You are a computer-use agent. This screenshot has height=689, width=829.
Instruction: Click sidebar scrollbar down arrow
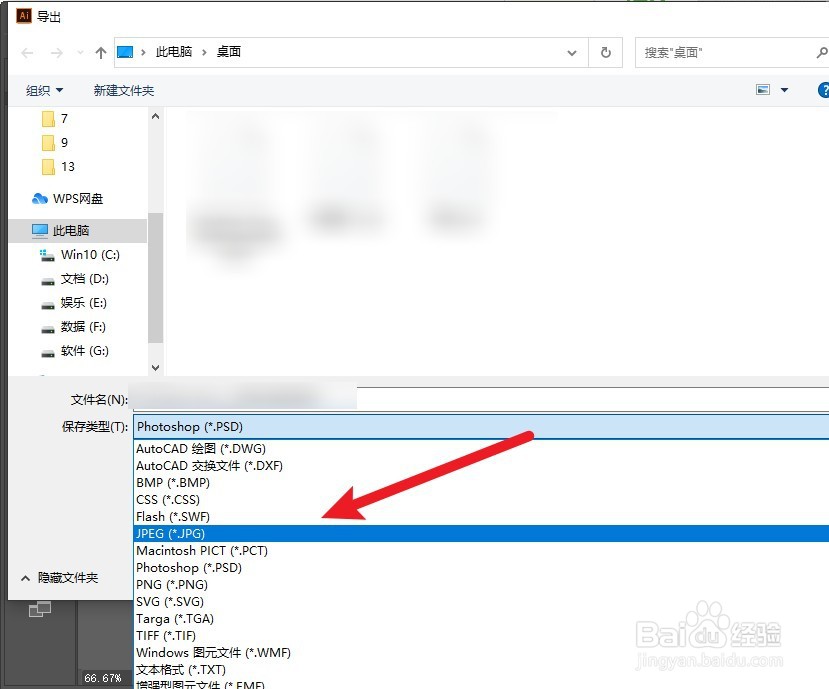pyautogui.click(x=155, y=368)
